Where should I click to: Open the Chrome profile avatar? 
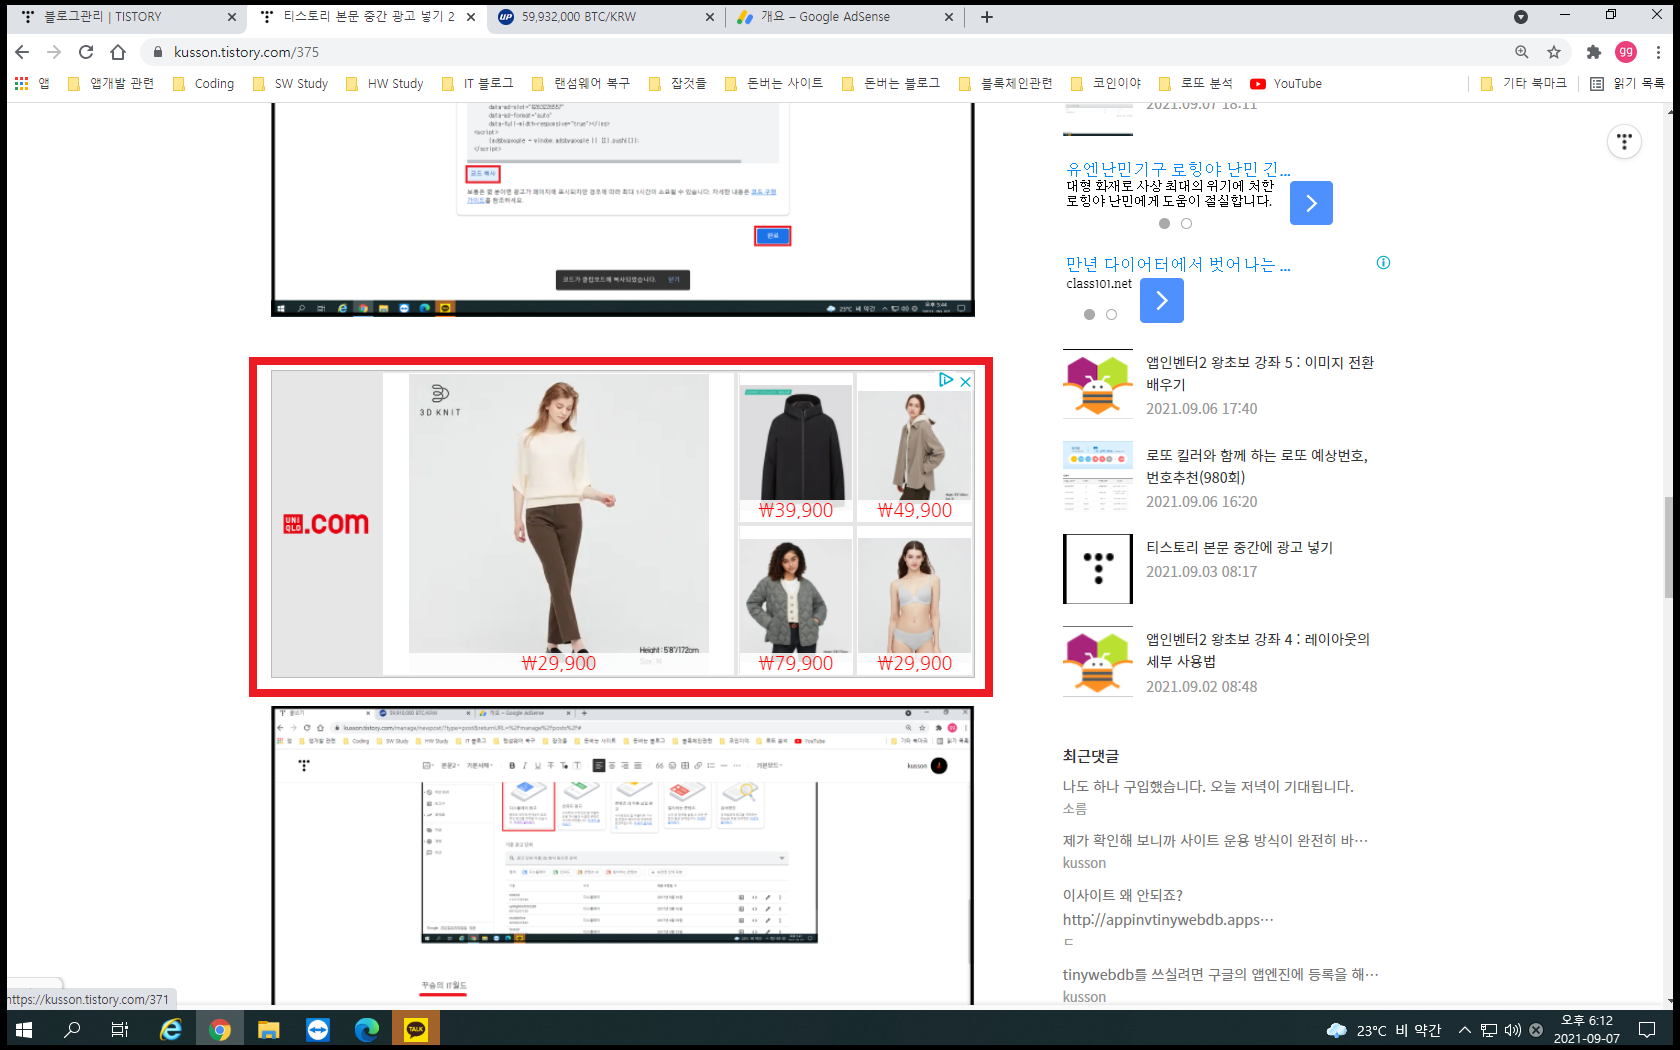[x=1626, y=52]
